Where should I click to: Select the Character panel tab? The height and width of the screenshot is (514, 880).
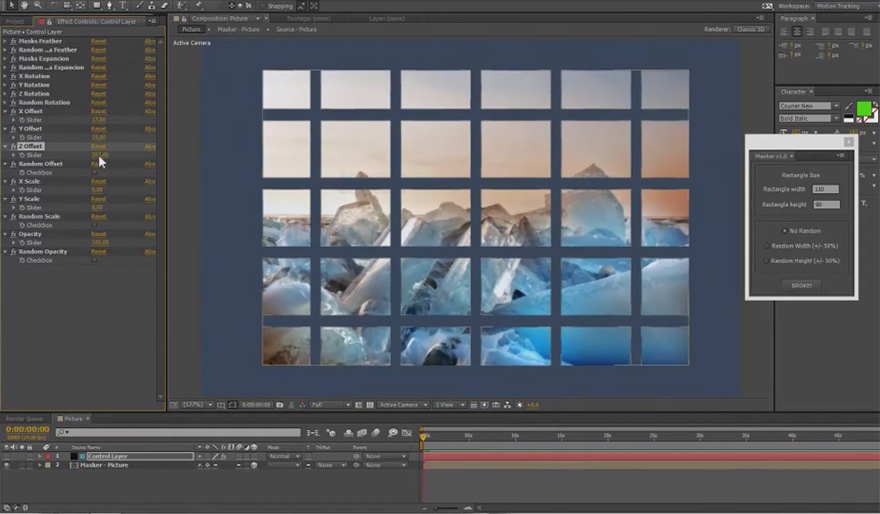tap(793, 91)
